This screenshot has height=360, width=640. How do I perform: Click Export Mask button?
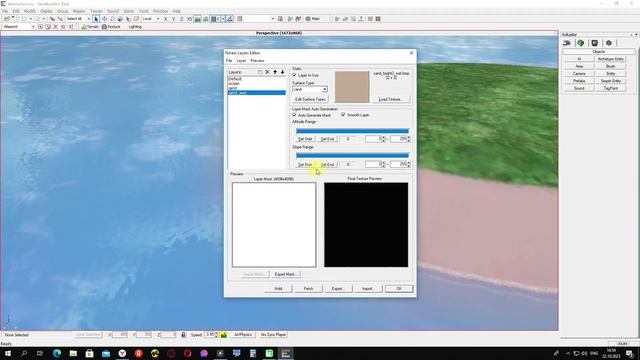coord(285,274)
